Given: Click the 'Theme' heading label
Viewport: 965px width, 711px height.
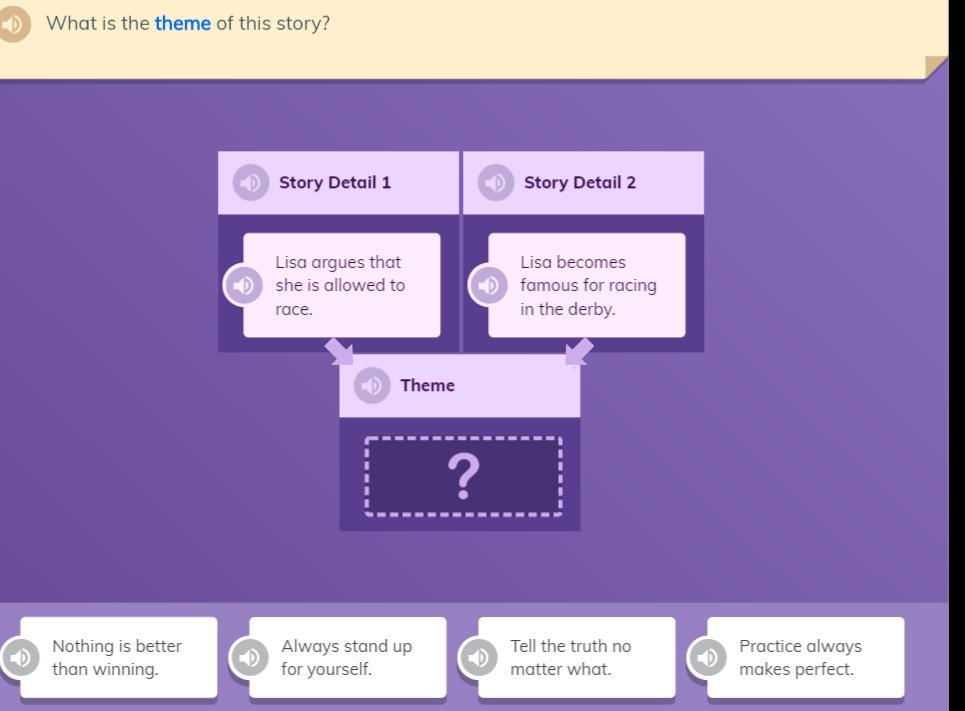Looking at the screenshot, I should coord(428,385).
